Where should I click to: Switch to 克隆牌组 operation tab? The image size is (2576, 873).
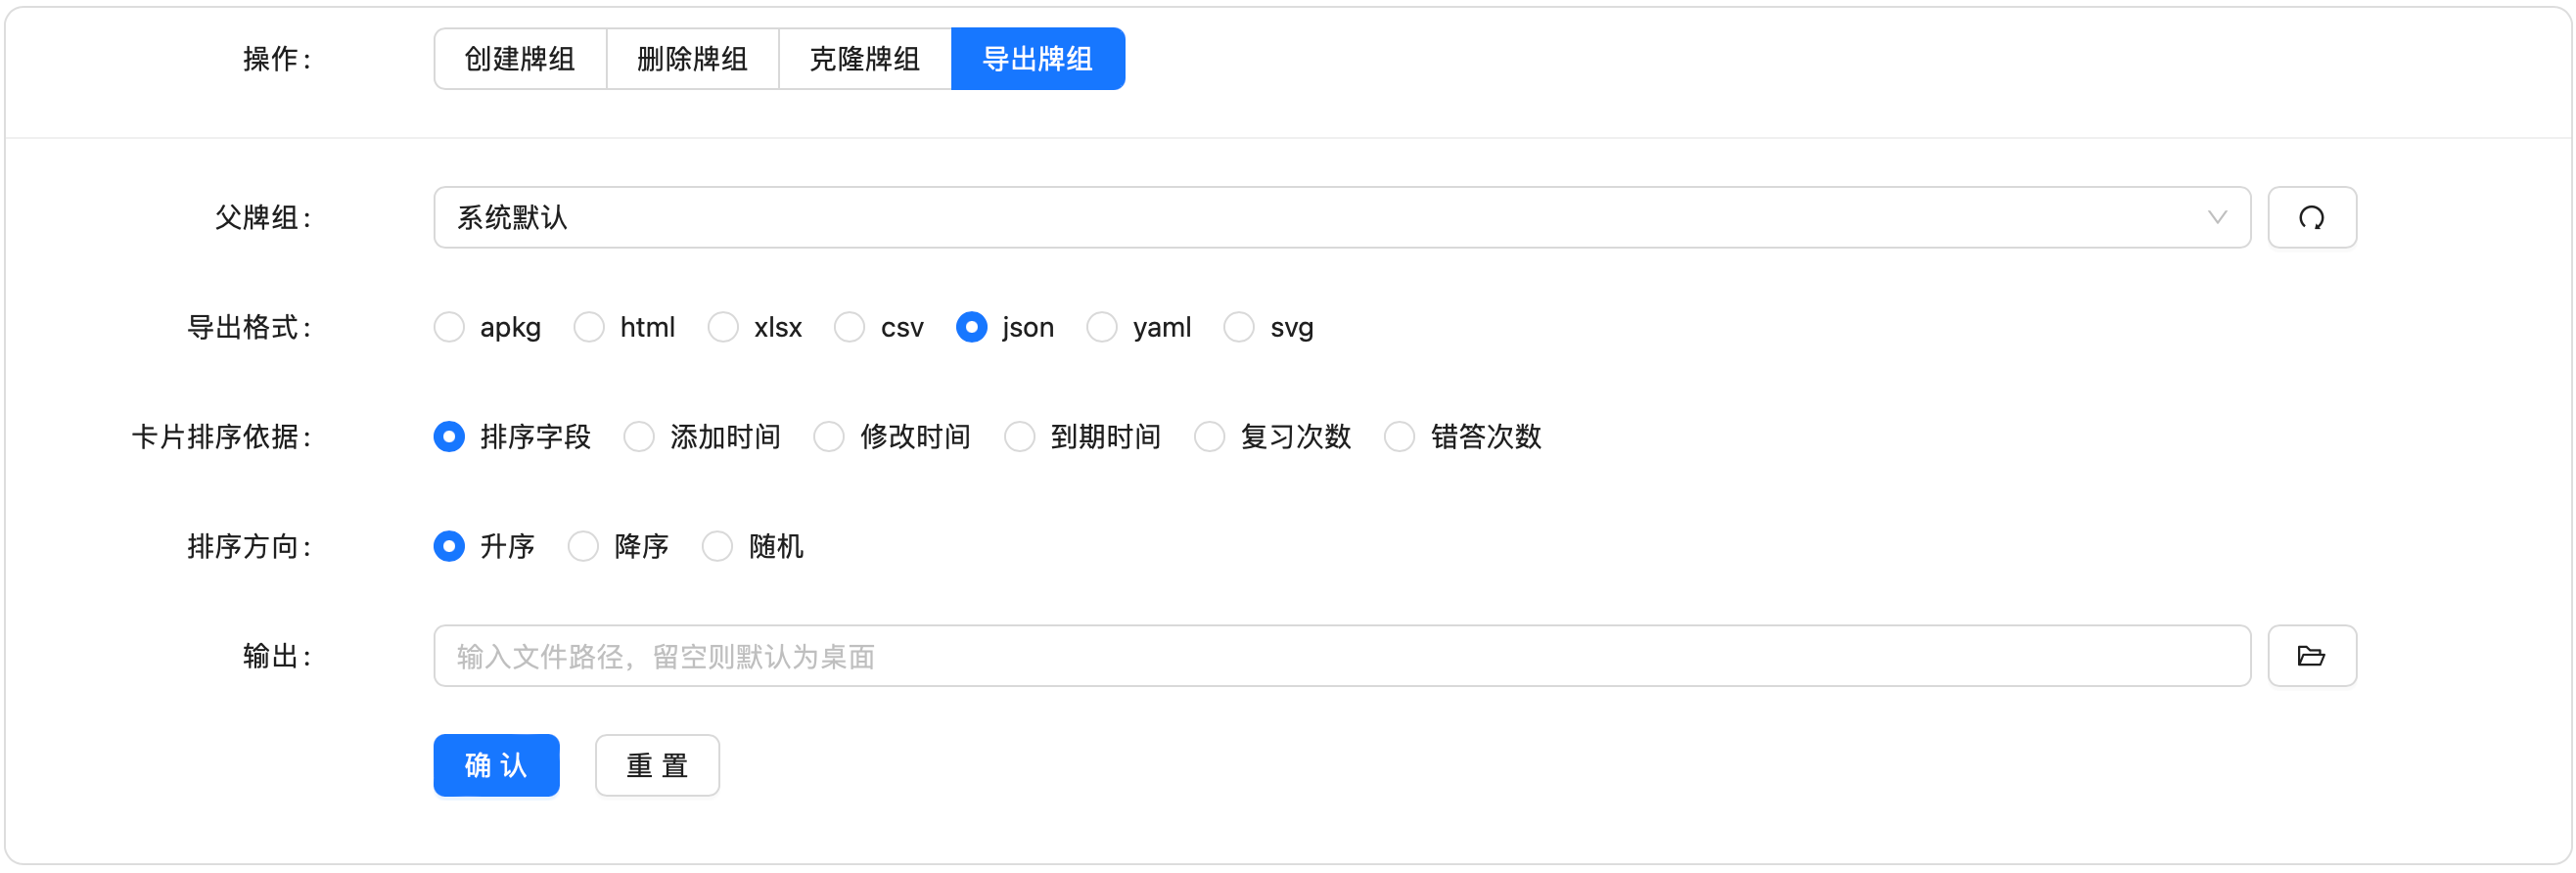(865, 59)
